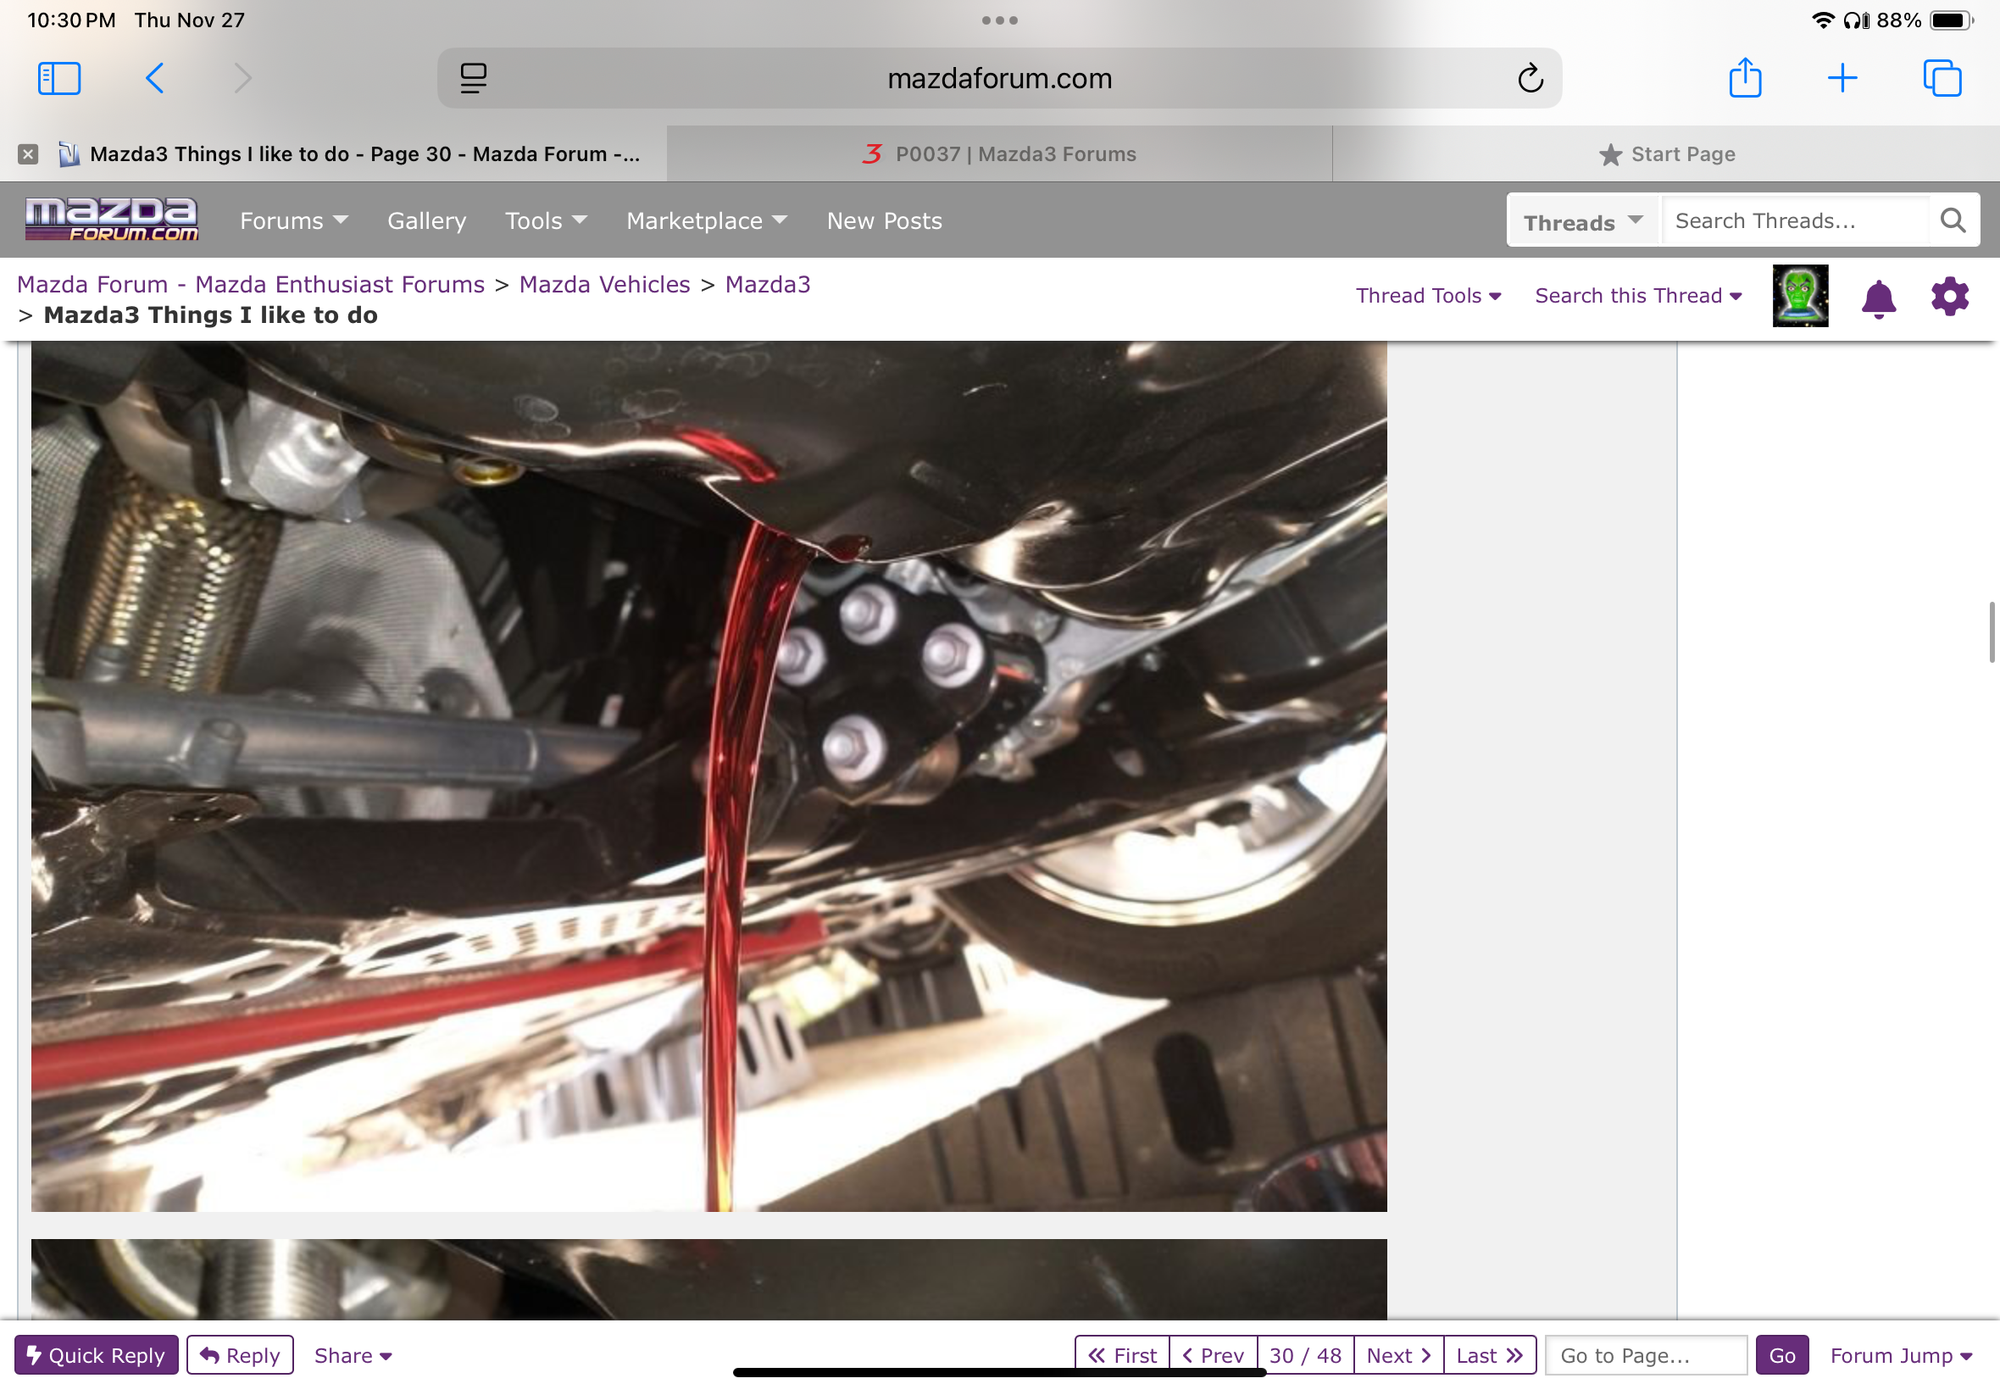Open forum settings gear
Screen dimensions: 2000x1390
click(1950, 297)
